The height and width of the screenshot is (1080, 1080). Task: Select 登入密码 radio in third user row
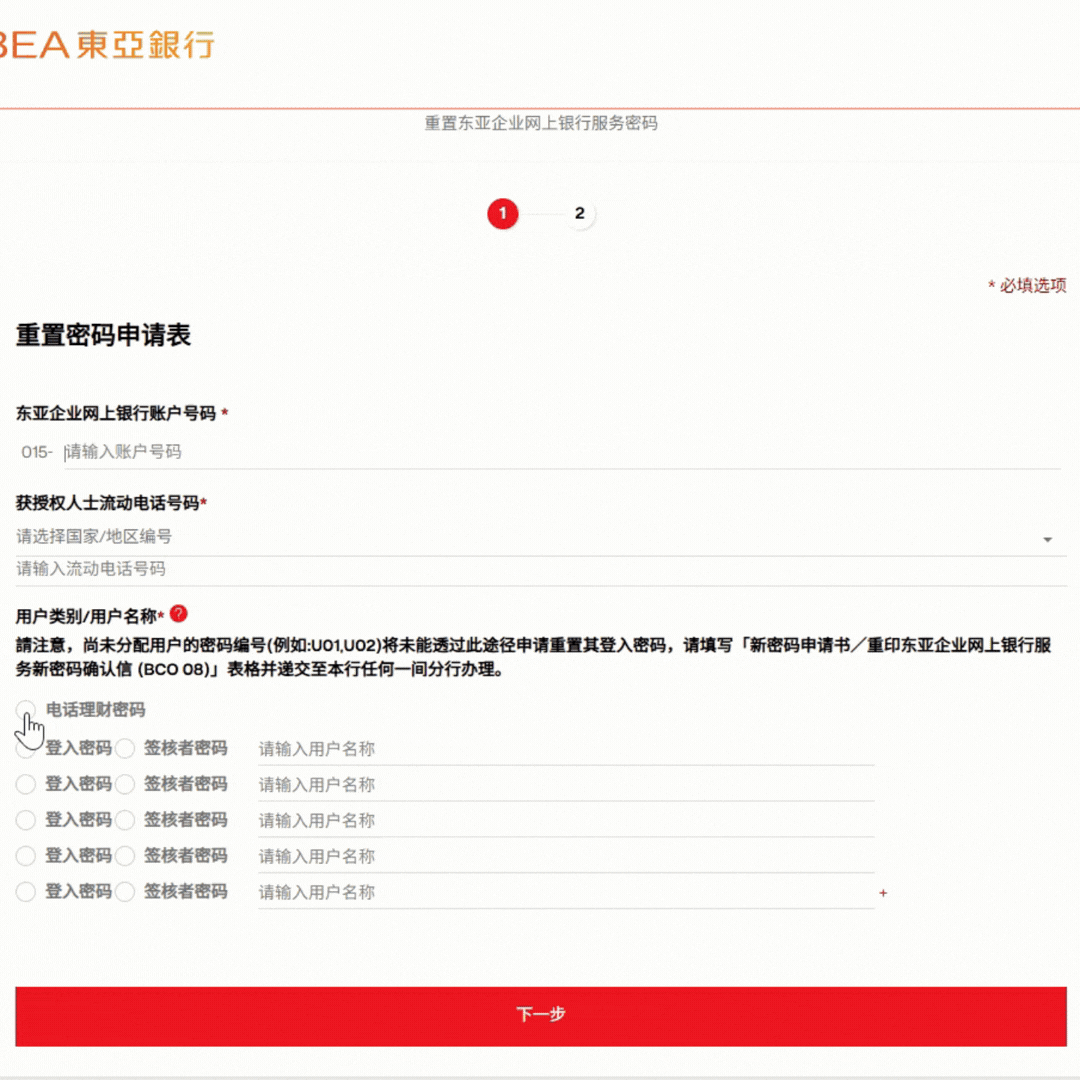point(25,820)
